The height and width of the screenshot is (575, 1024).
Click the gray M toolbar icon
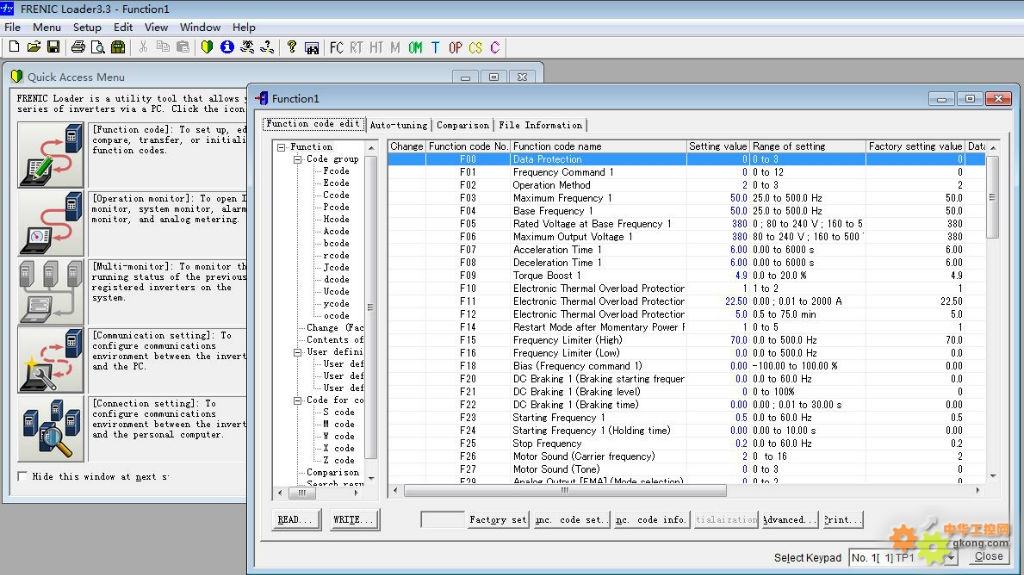395,48
